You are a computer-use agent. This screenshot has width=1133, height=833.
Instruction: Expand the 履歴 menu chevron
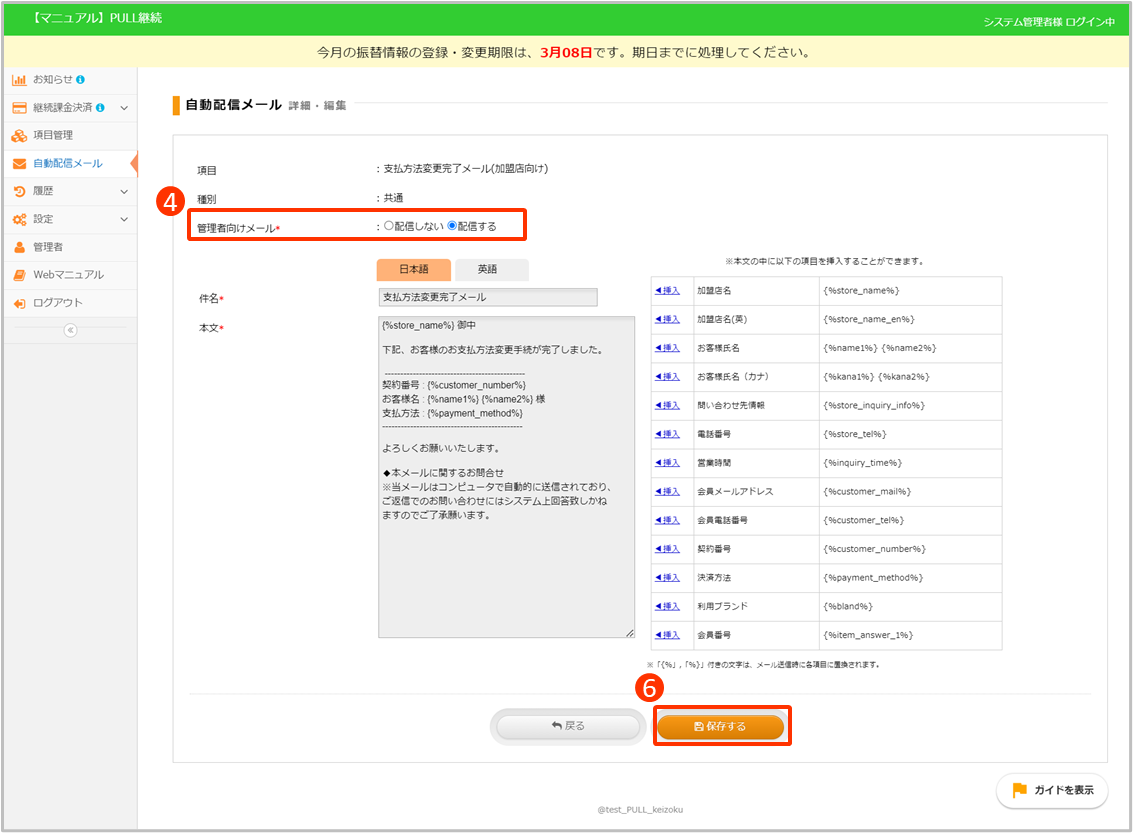124,191
